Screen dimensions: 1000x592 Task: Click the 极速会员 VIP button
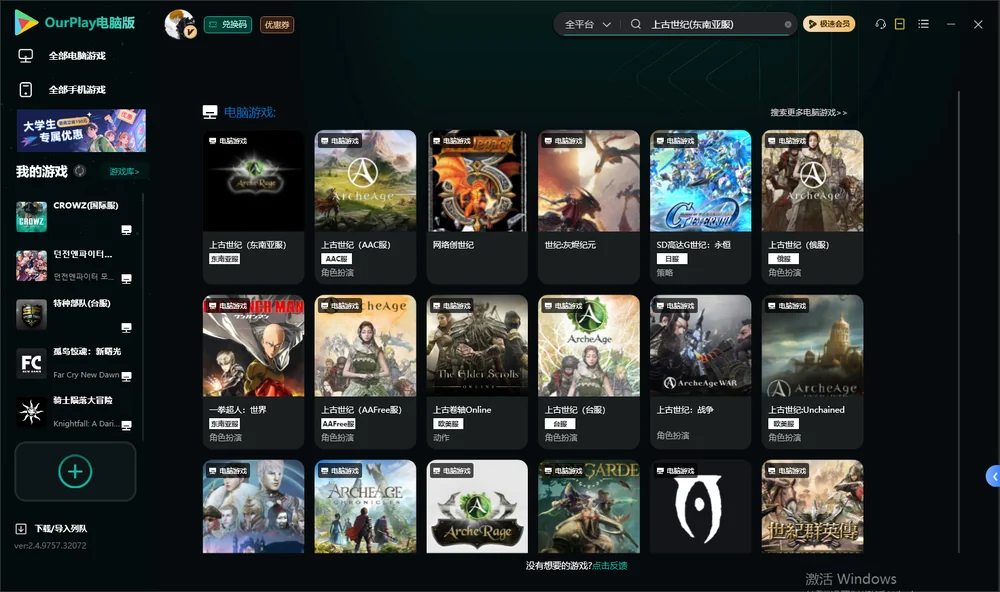pyautogui.click(x=829, y=24)
